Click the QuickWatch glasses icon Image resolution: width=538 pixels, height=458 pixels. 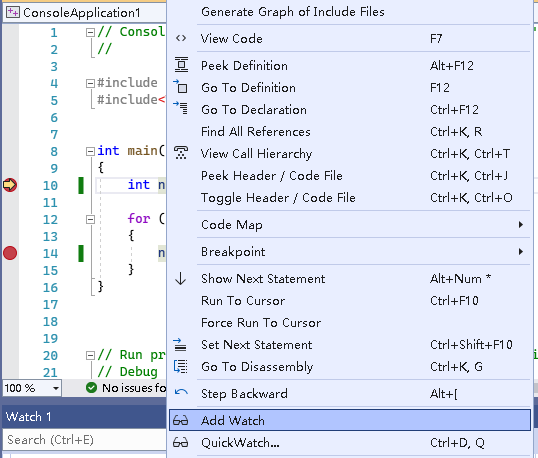point(180,443)
